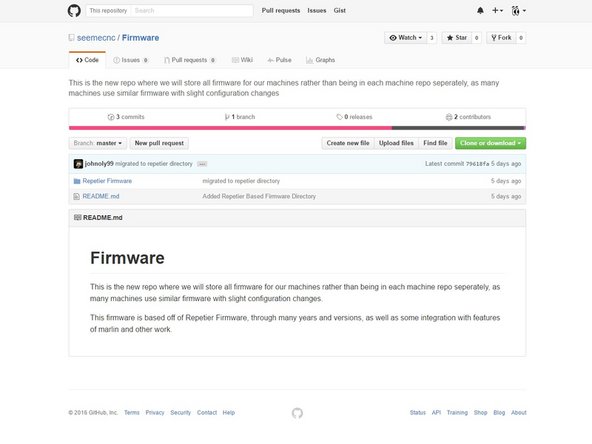This screenshot has width=592, height=444.
Task: Click the footer GitHub mark icon
Action: point(297,413)
